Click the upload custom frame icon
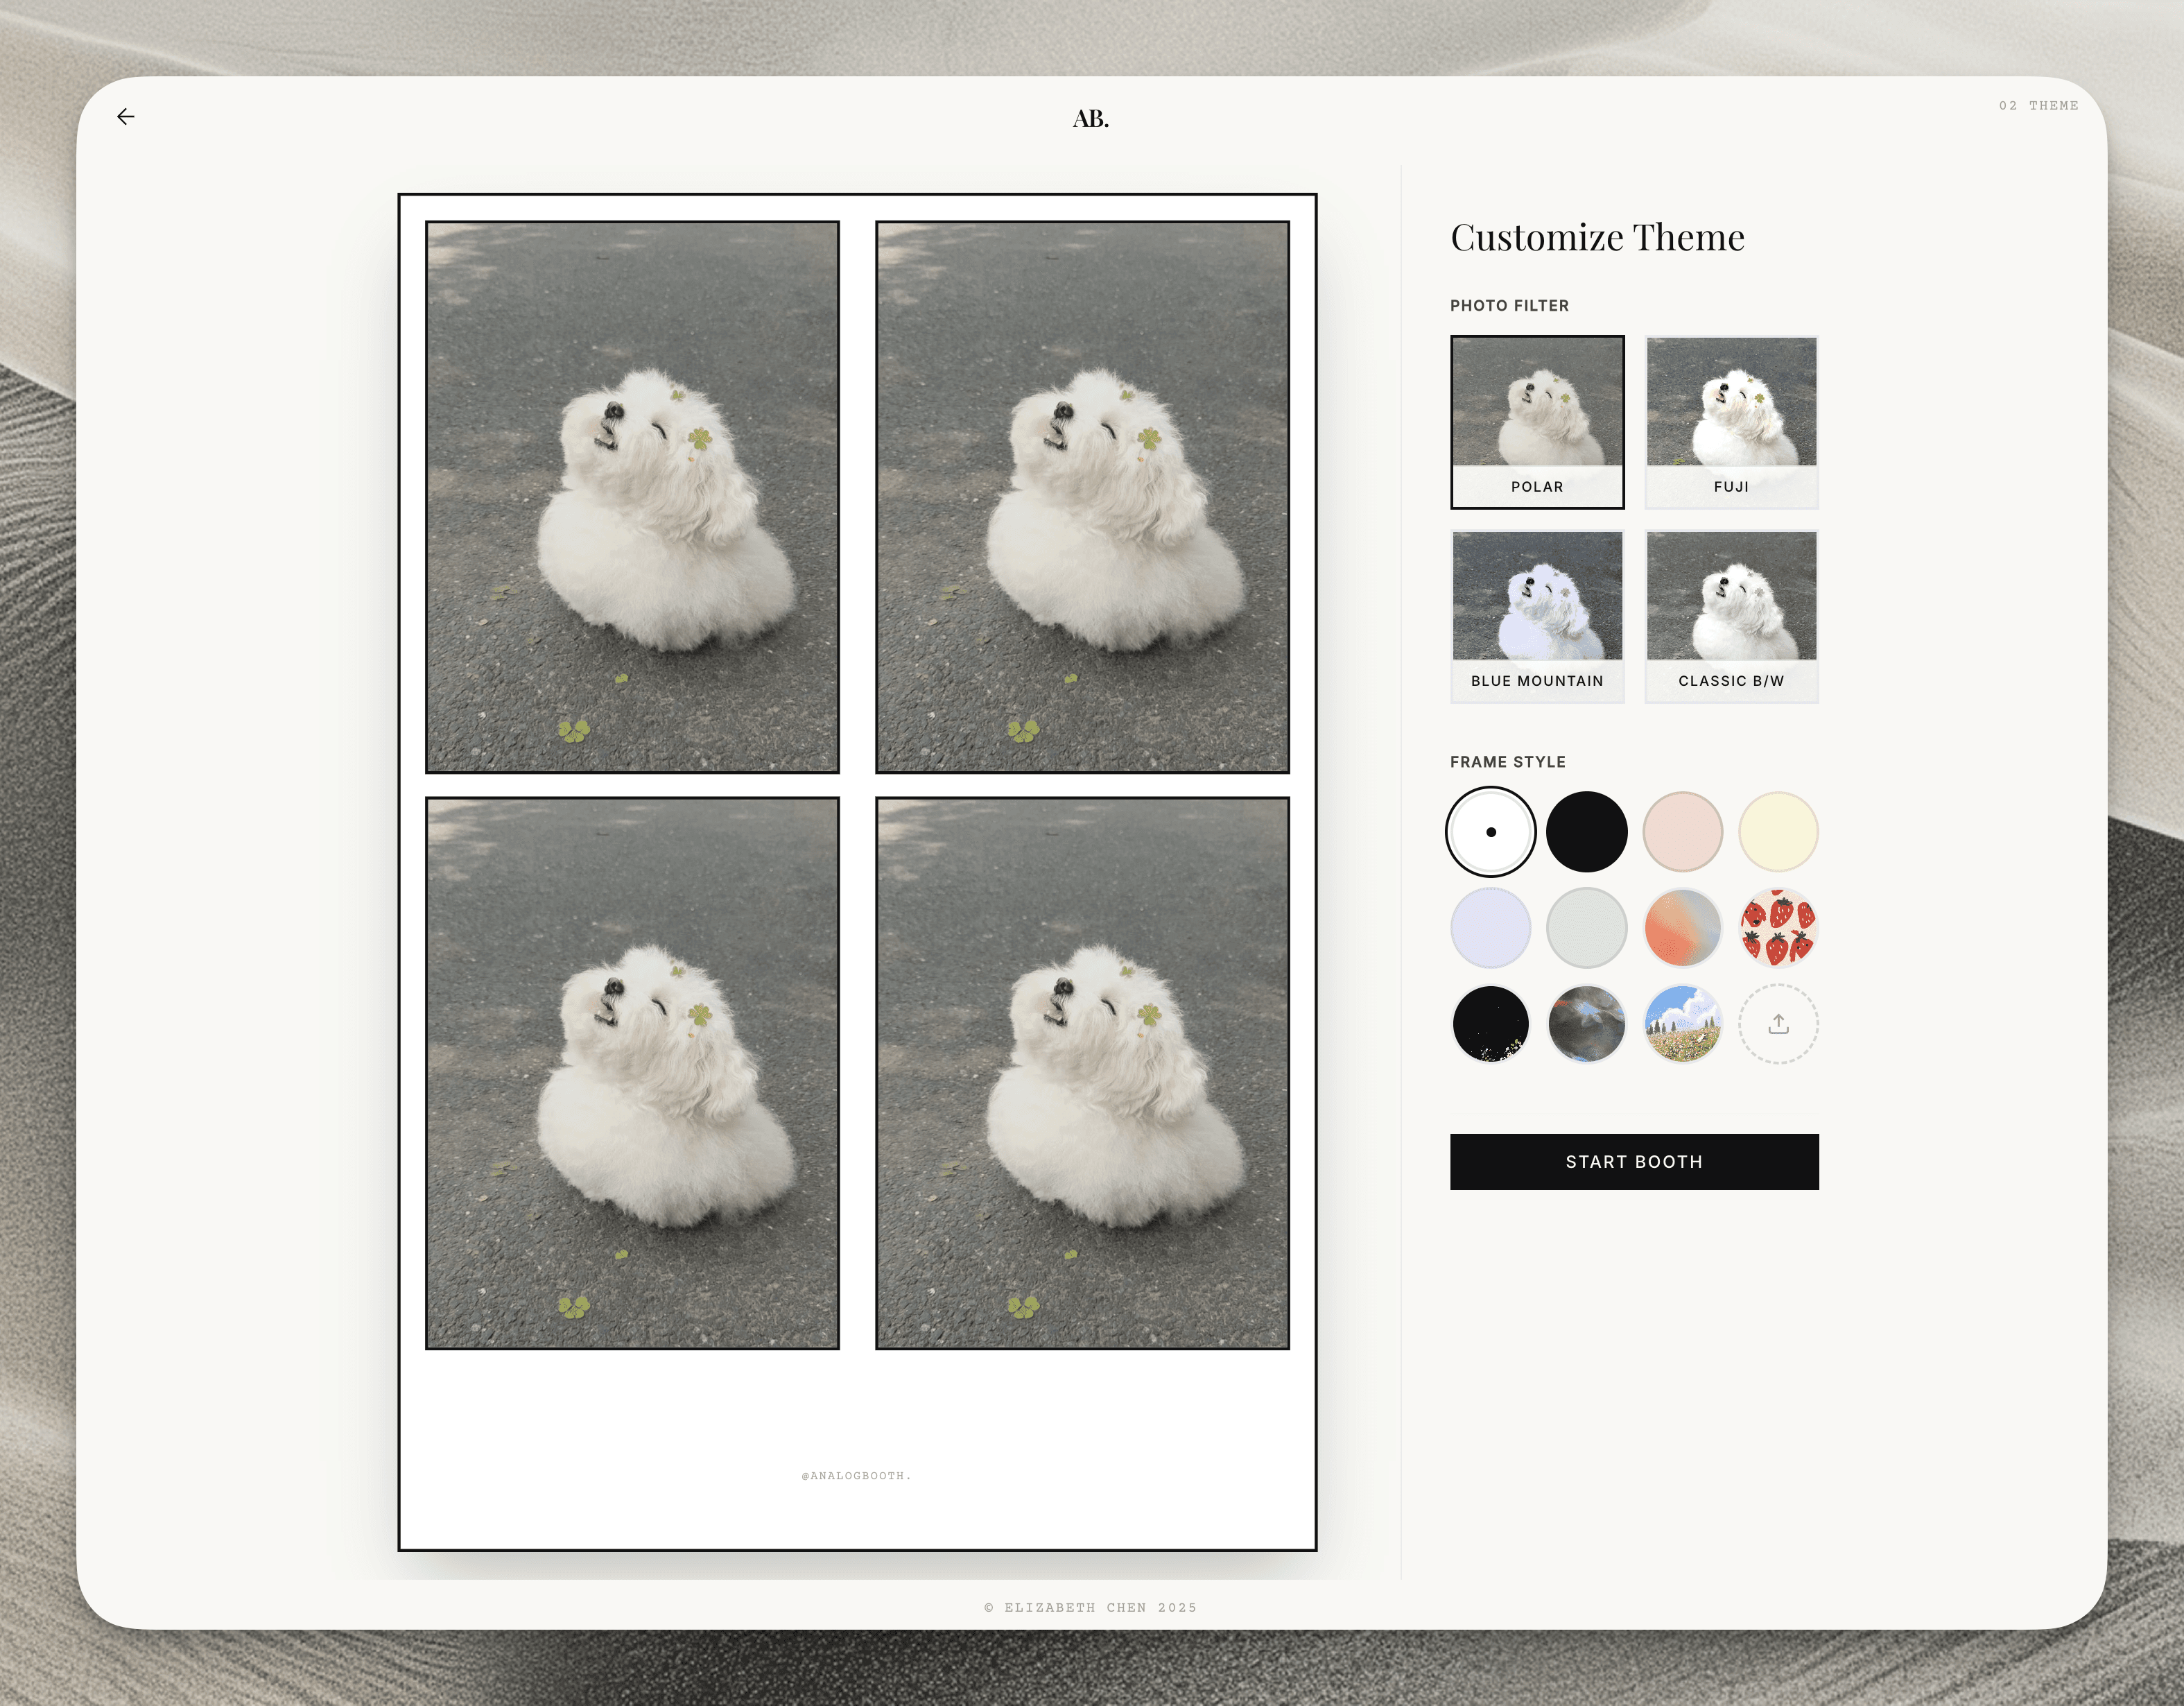The image size is (2184, 1706). click(1778, 1024)
